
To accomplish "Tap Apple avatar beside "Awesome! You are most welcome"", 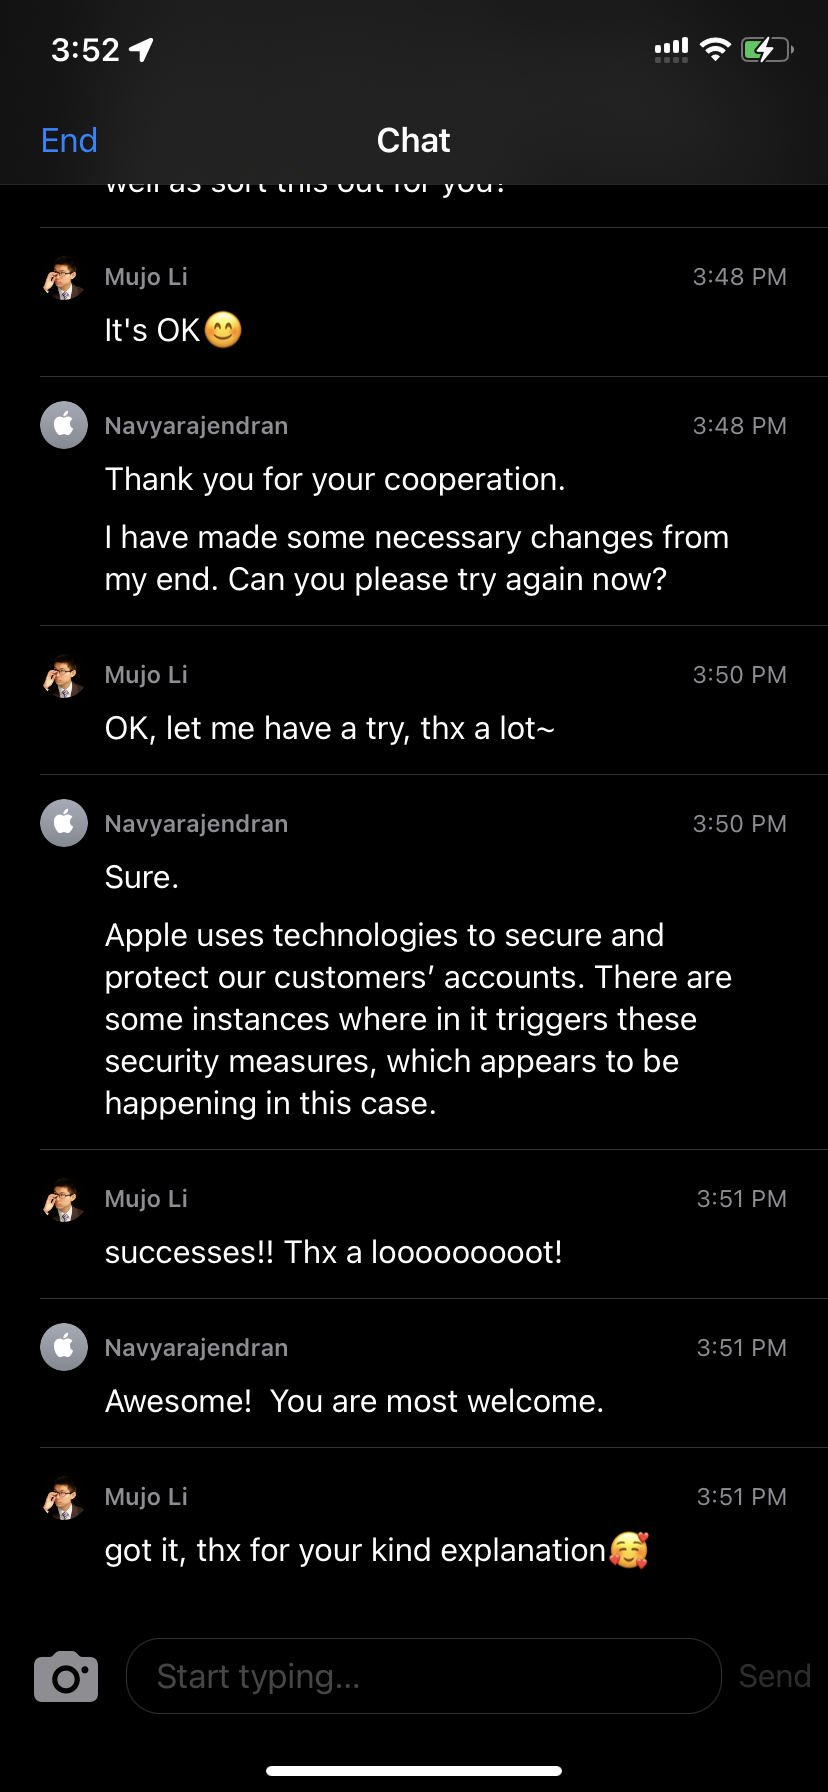I will (x=64, y=1347).
